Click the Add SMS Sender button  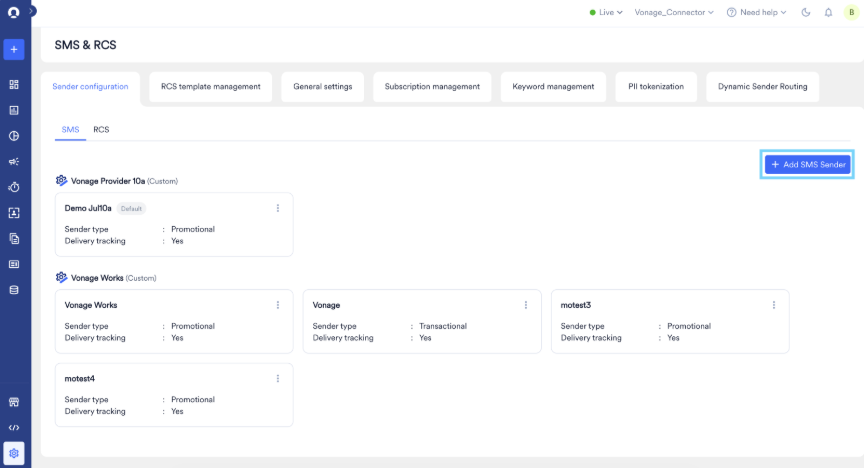point(807,164)
